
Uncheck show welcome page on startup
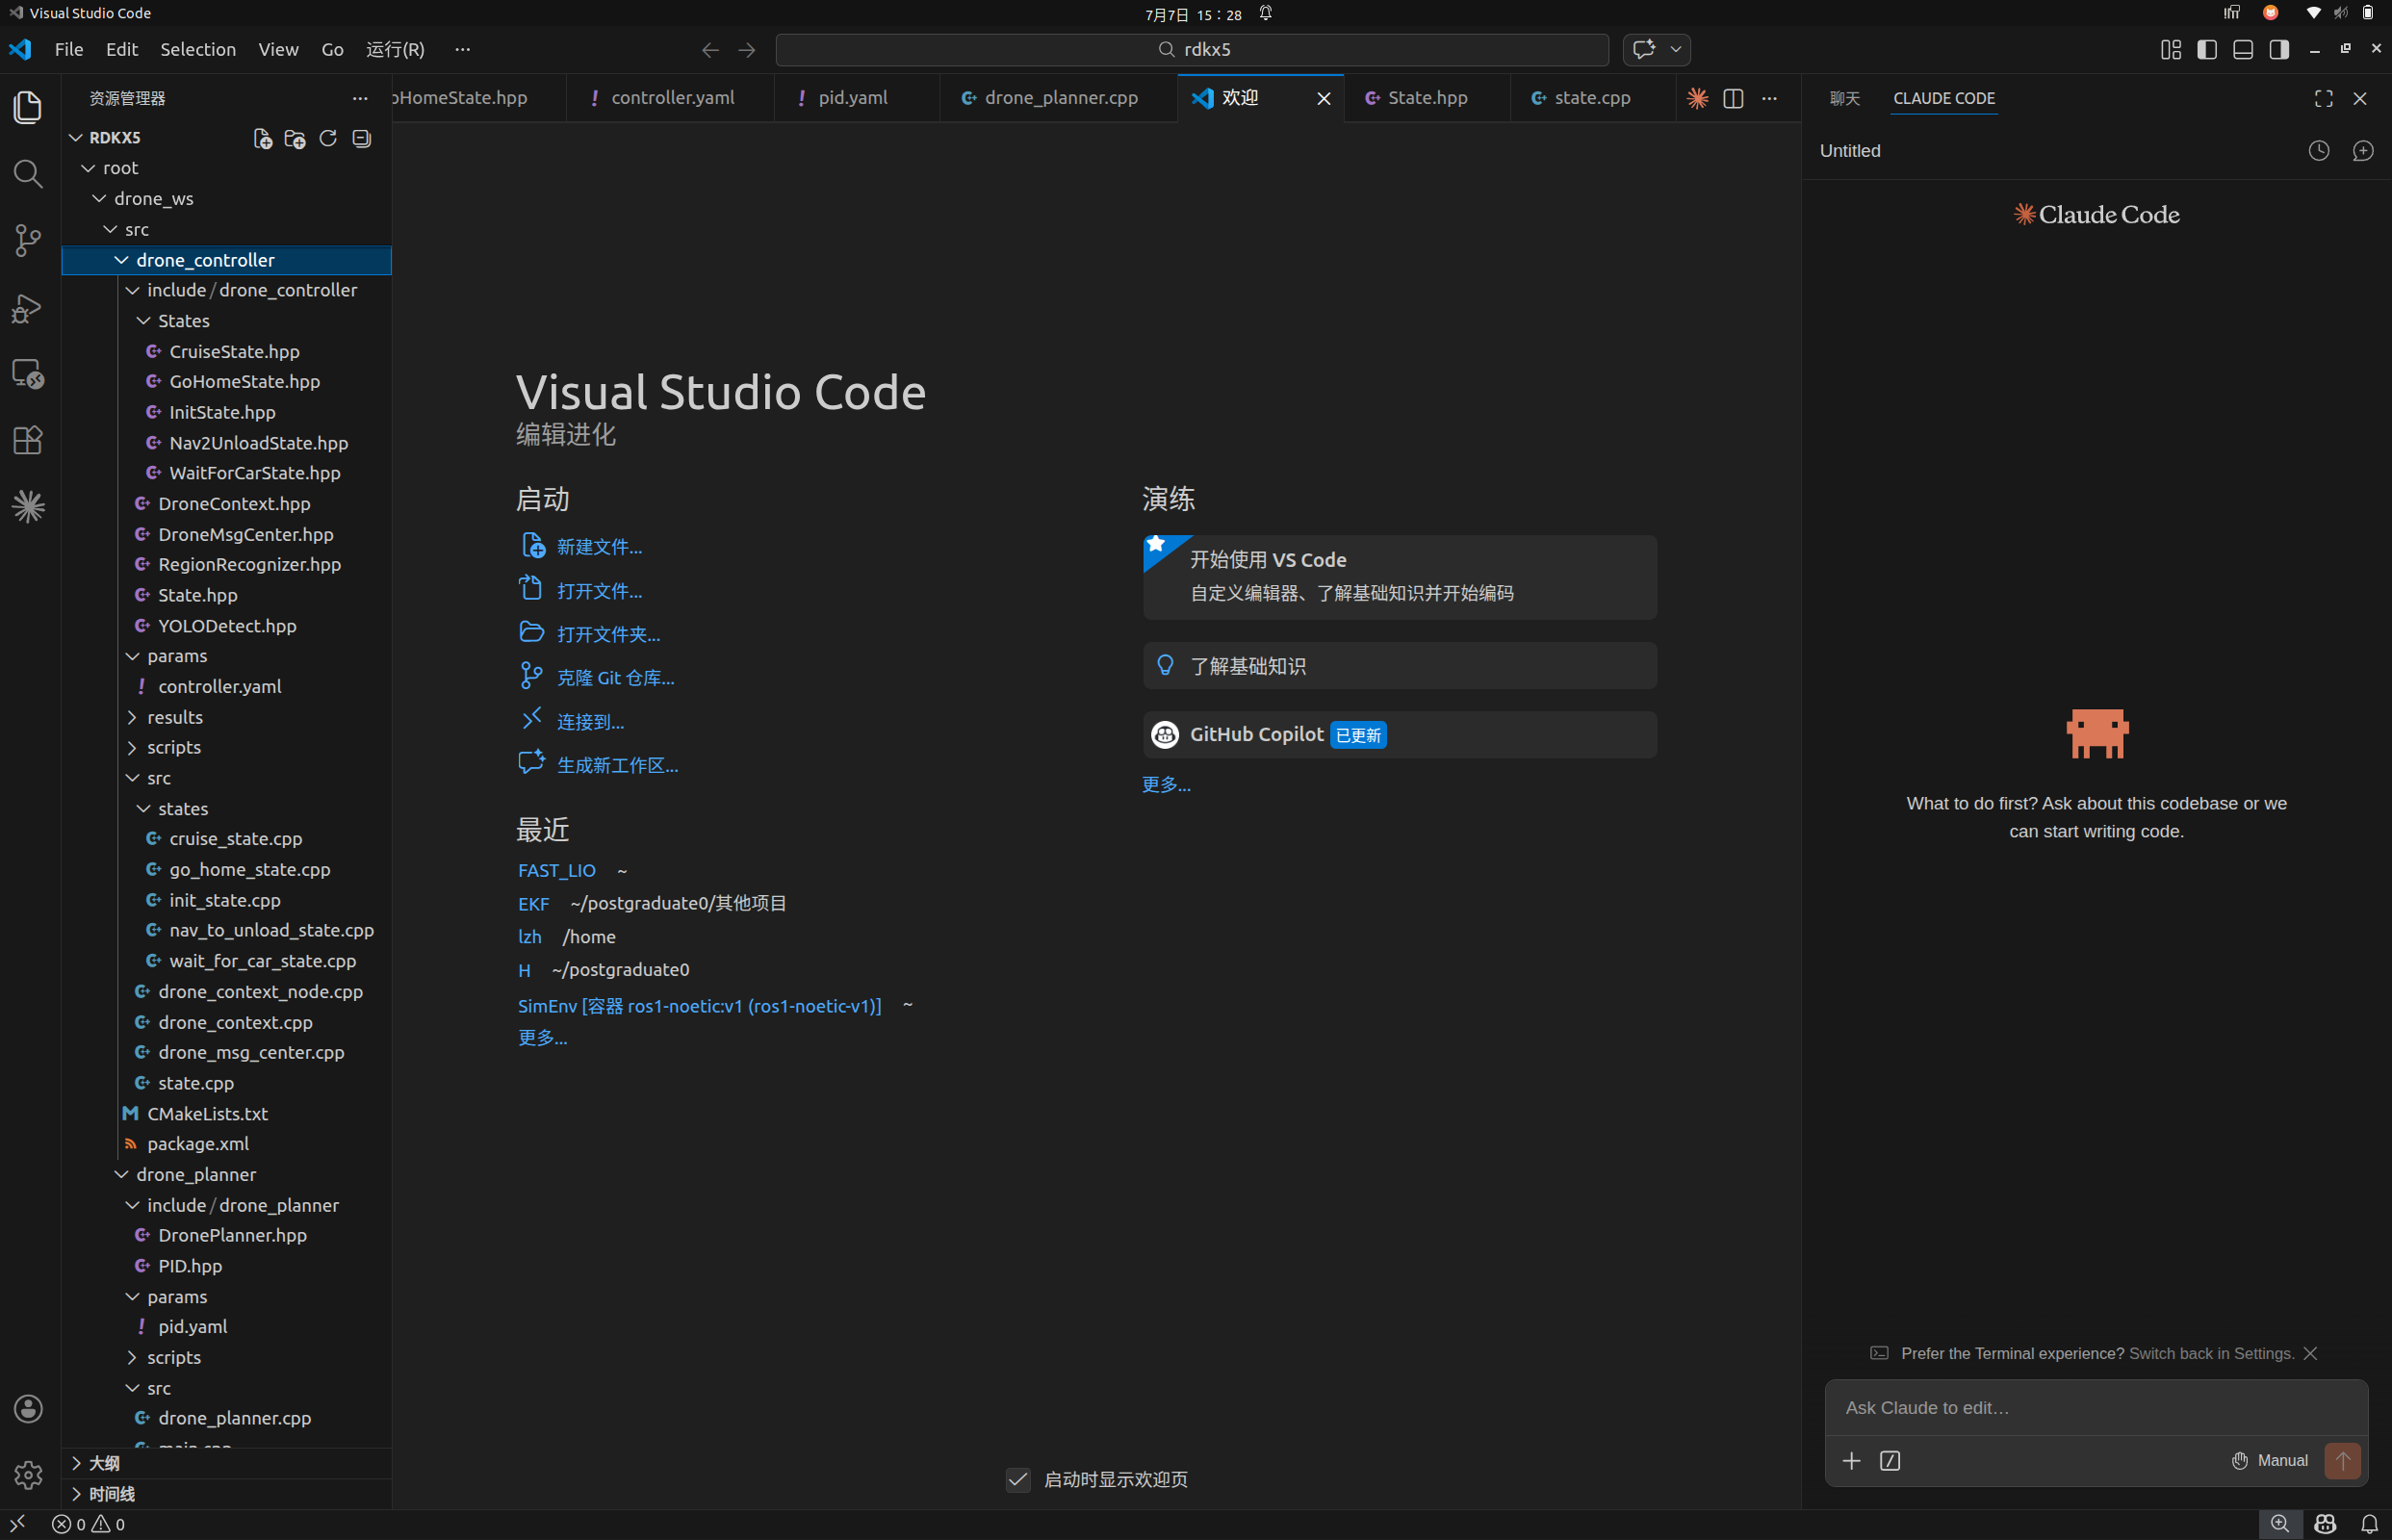(x=1018, y=1479)
